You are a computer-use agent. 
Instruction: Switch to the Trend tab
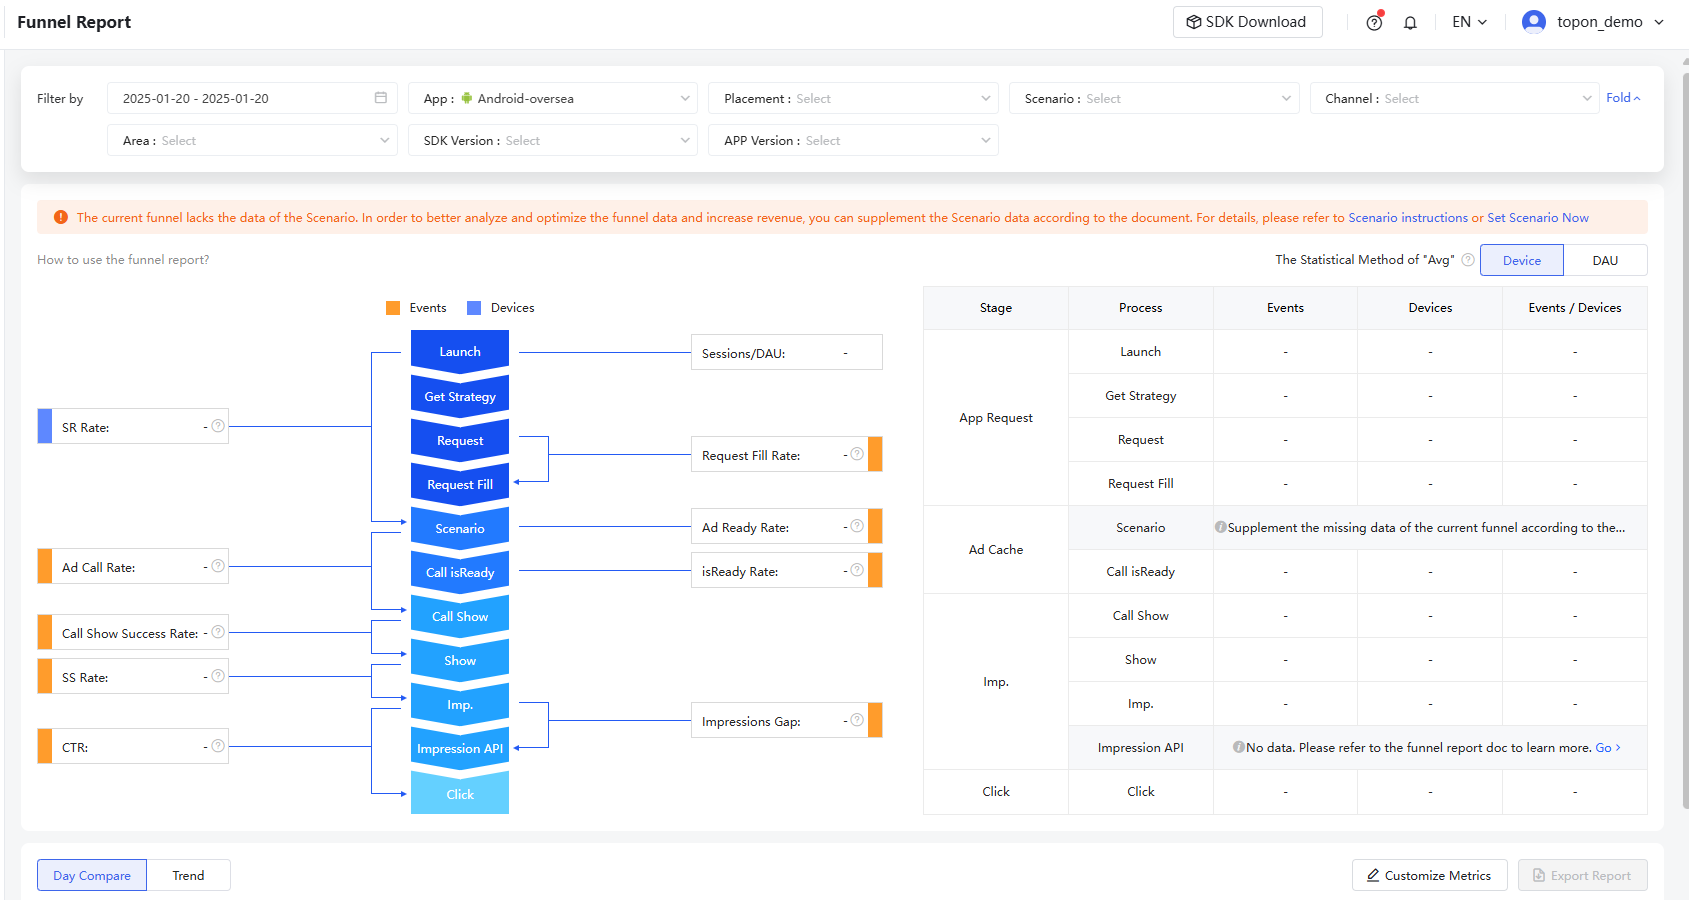(189, 874)
